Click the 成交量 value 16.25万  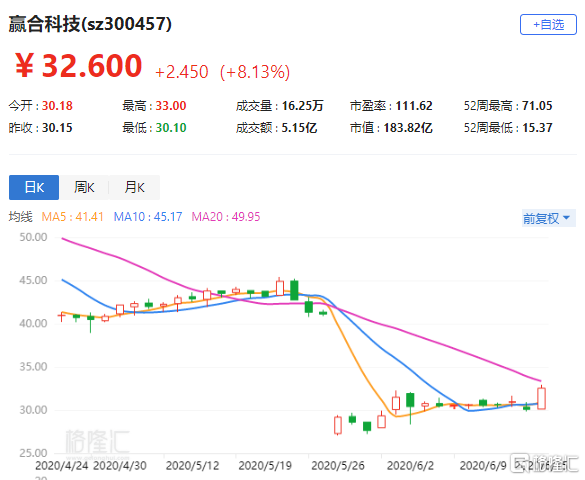pos(302,106)
